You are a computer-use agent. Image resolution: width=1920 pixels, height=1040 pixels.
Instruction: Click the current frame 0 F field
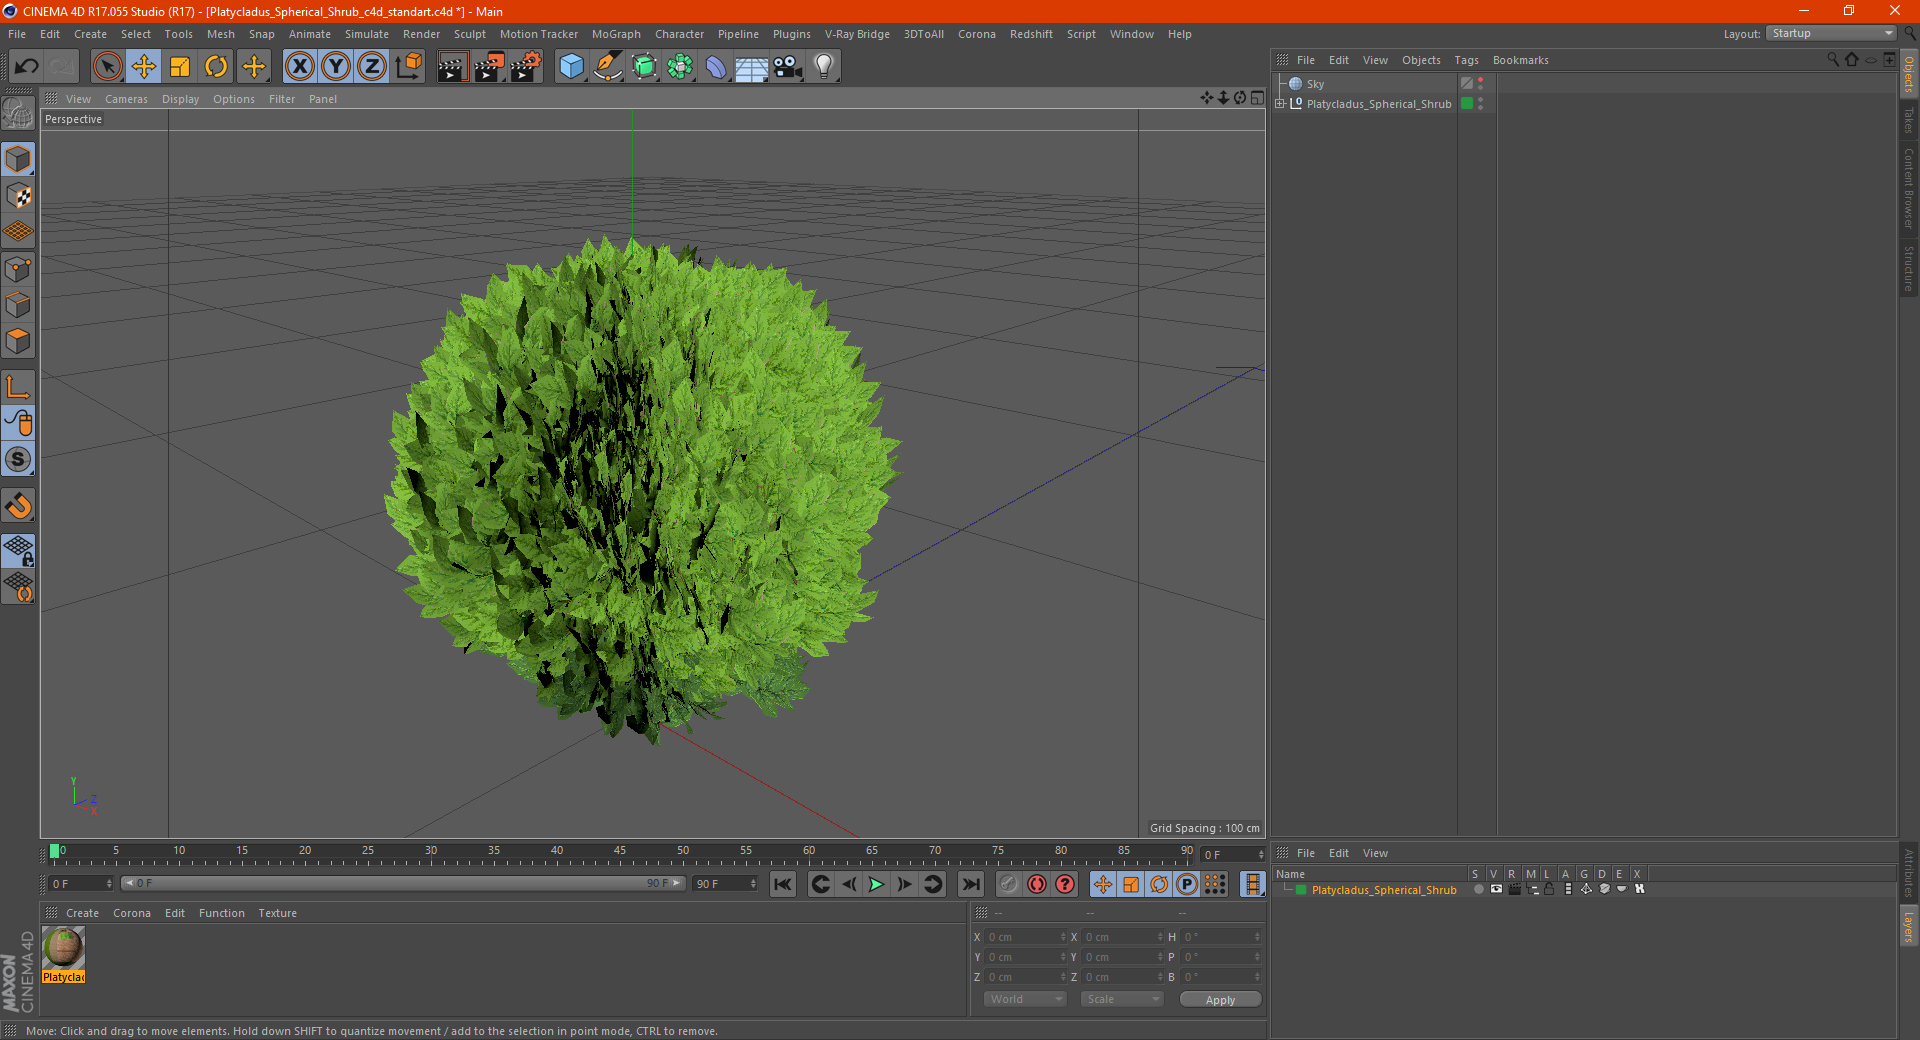pyautogui.click(x=81, y=884)
